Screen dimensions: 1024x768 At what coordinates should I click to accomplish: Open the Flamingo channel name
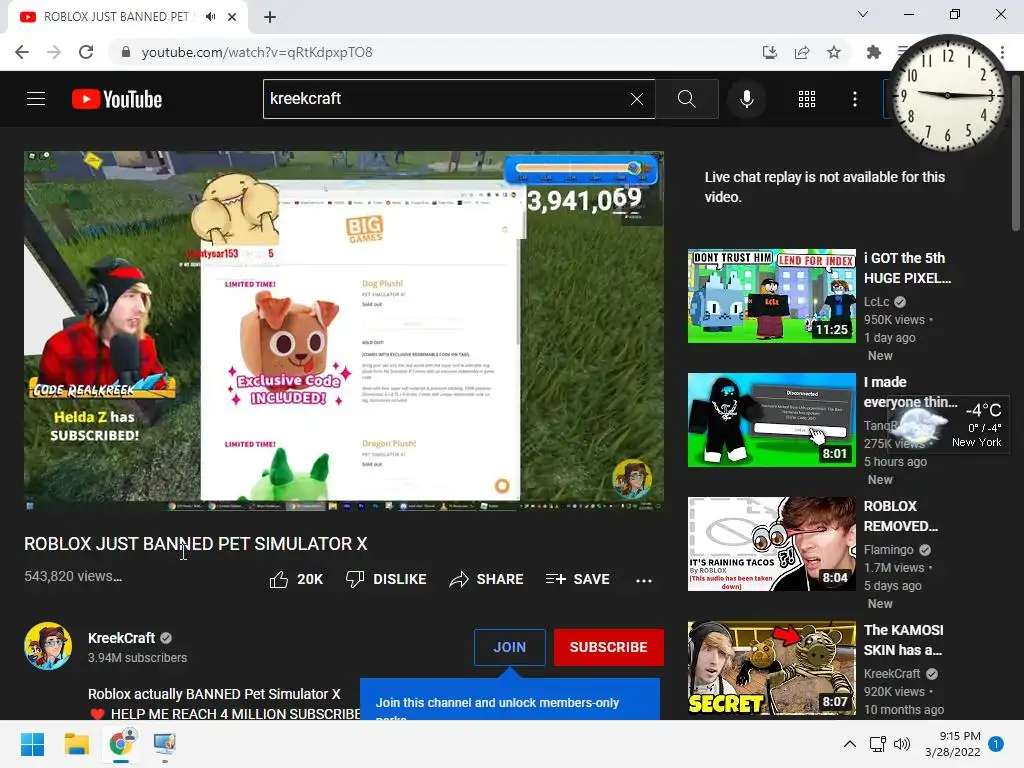tap(889, 550)
